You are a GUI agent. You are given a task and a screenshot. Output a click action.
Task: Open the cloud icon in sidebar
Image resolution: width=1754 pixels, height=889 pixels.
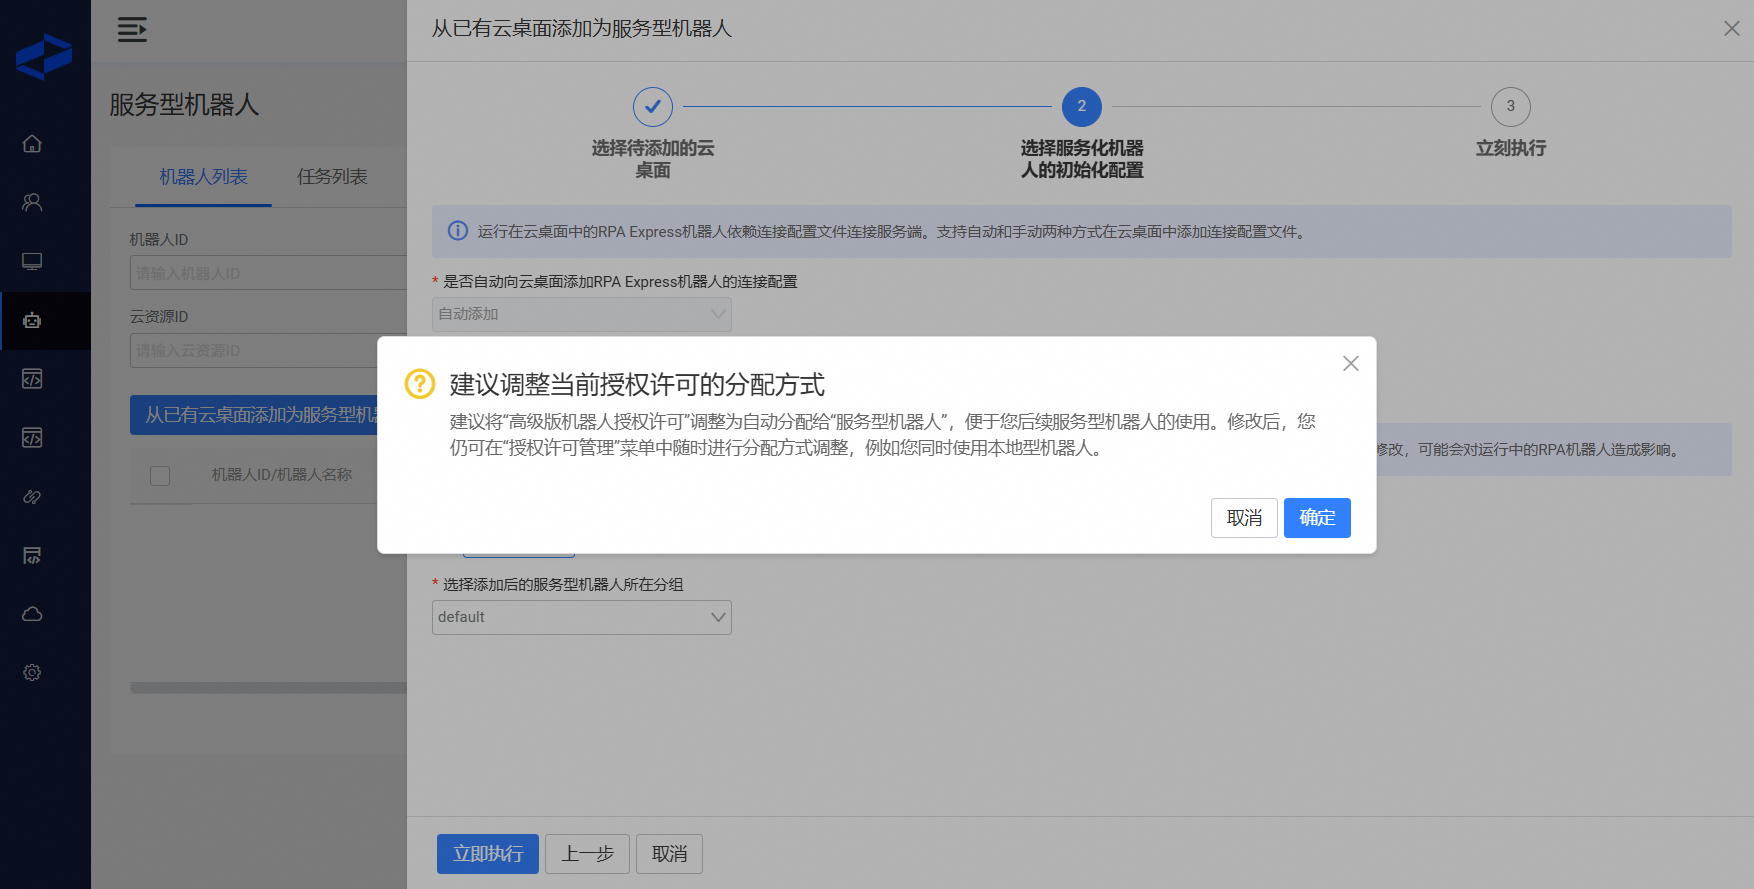coord(32,614)
